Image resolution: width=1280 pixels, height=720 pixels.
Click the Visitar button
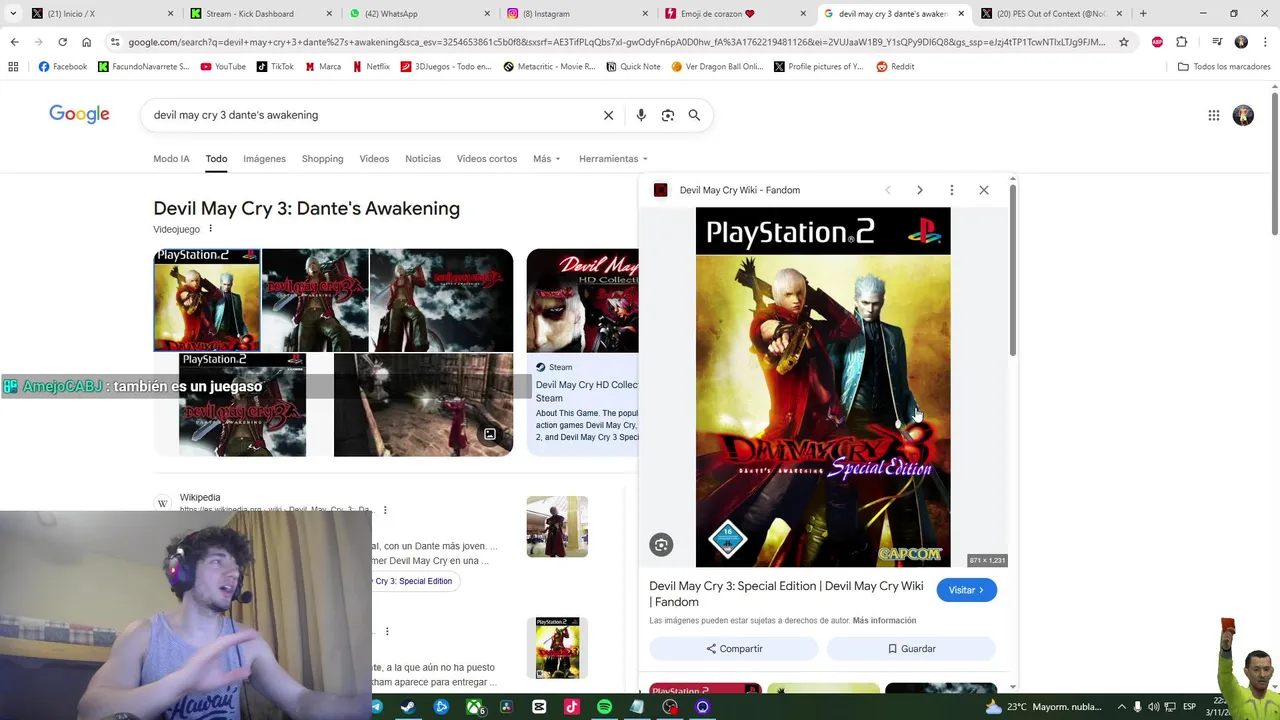966,590
